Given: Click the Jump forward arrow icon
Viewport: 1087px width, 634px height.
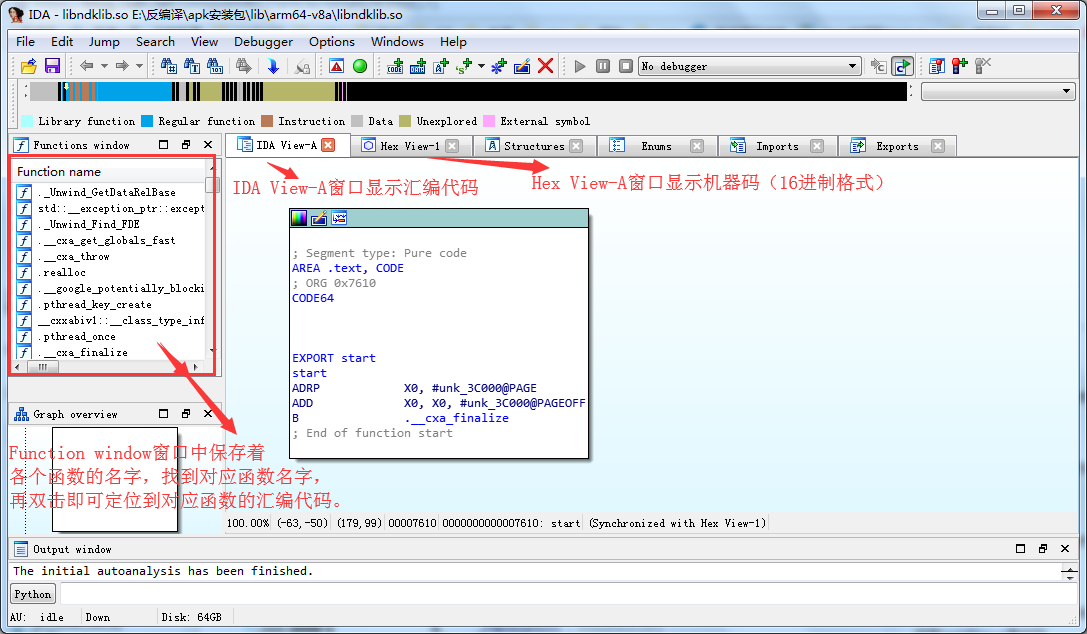Looking at the screenshot, I should (122, 66).
